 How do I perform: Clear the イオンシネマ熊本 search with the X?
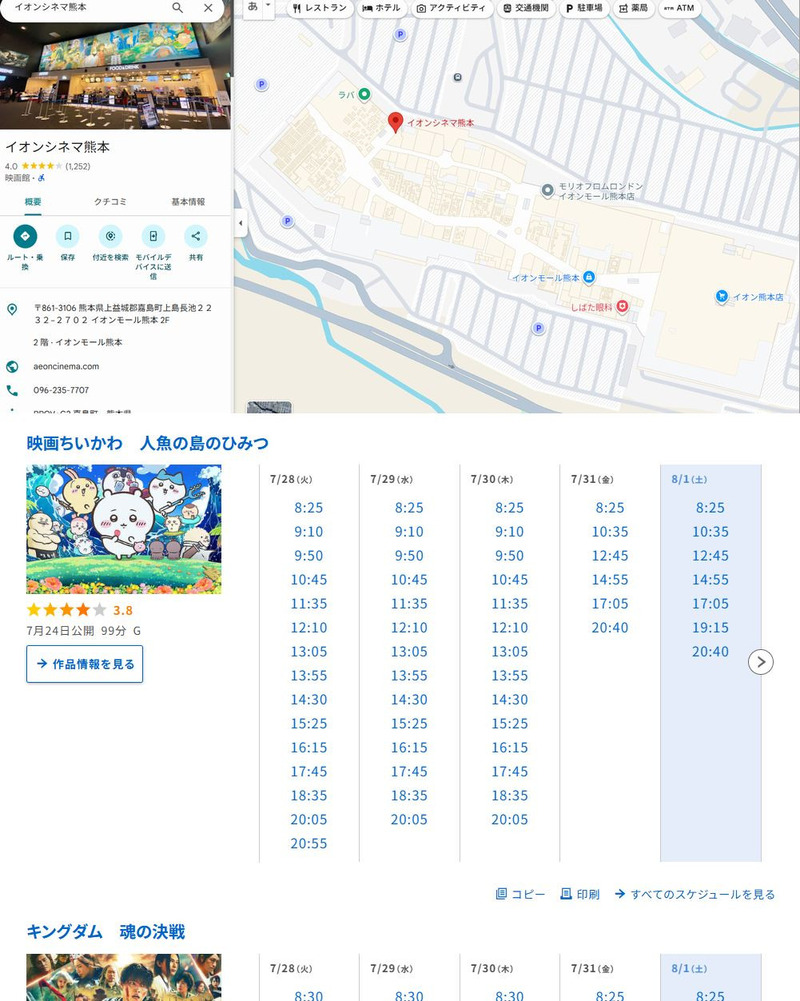[x=208, y=8]
